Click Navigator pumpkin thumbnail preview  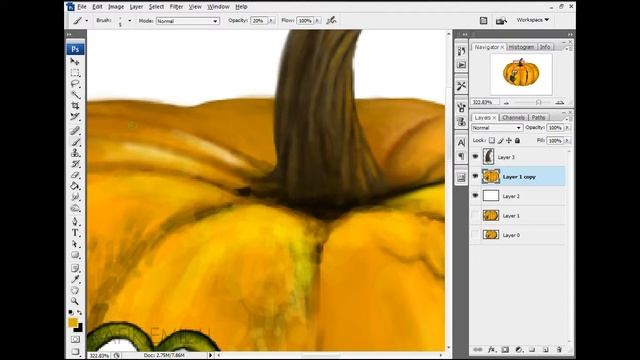click(x=521, y=74)
